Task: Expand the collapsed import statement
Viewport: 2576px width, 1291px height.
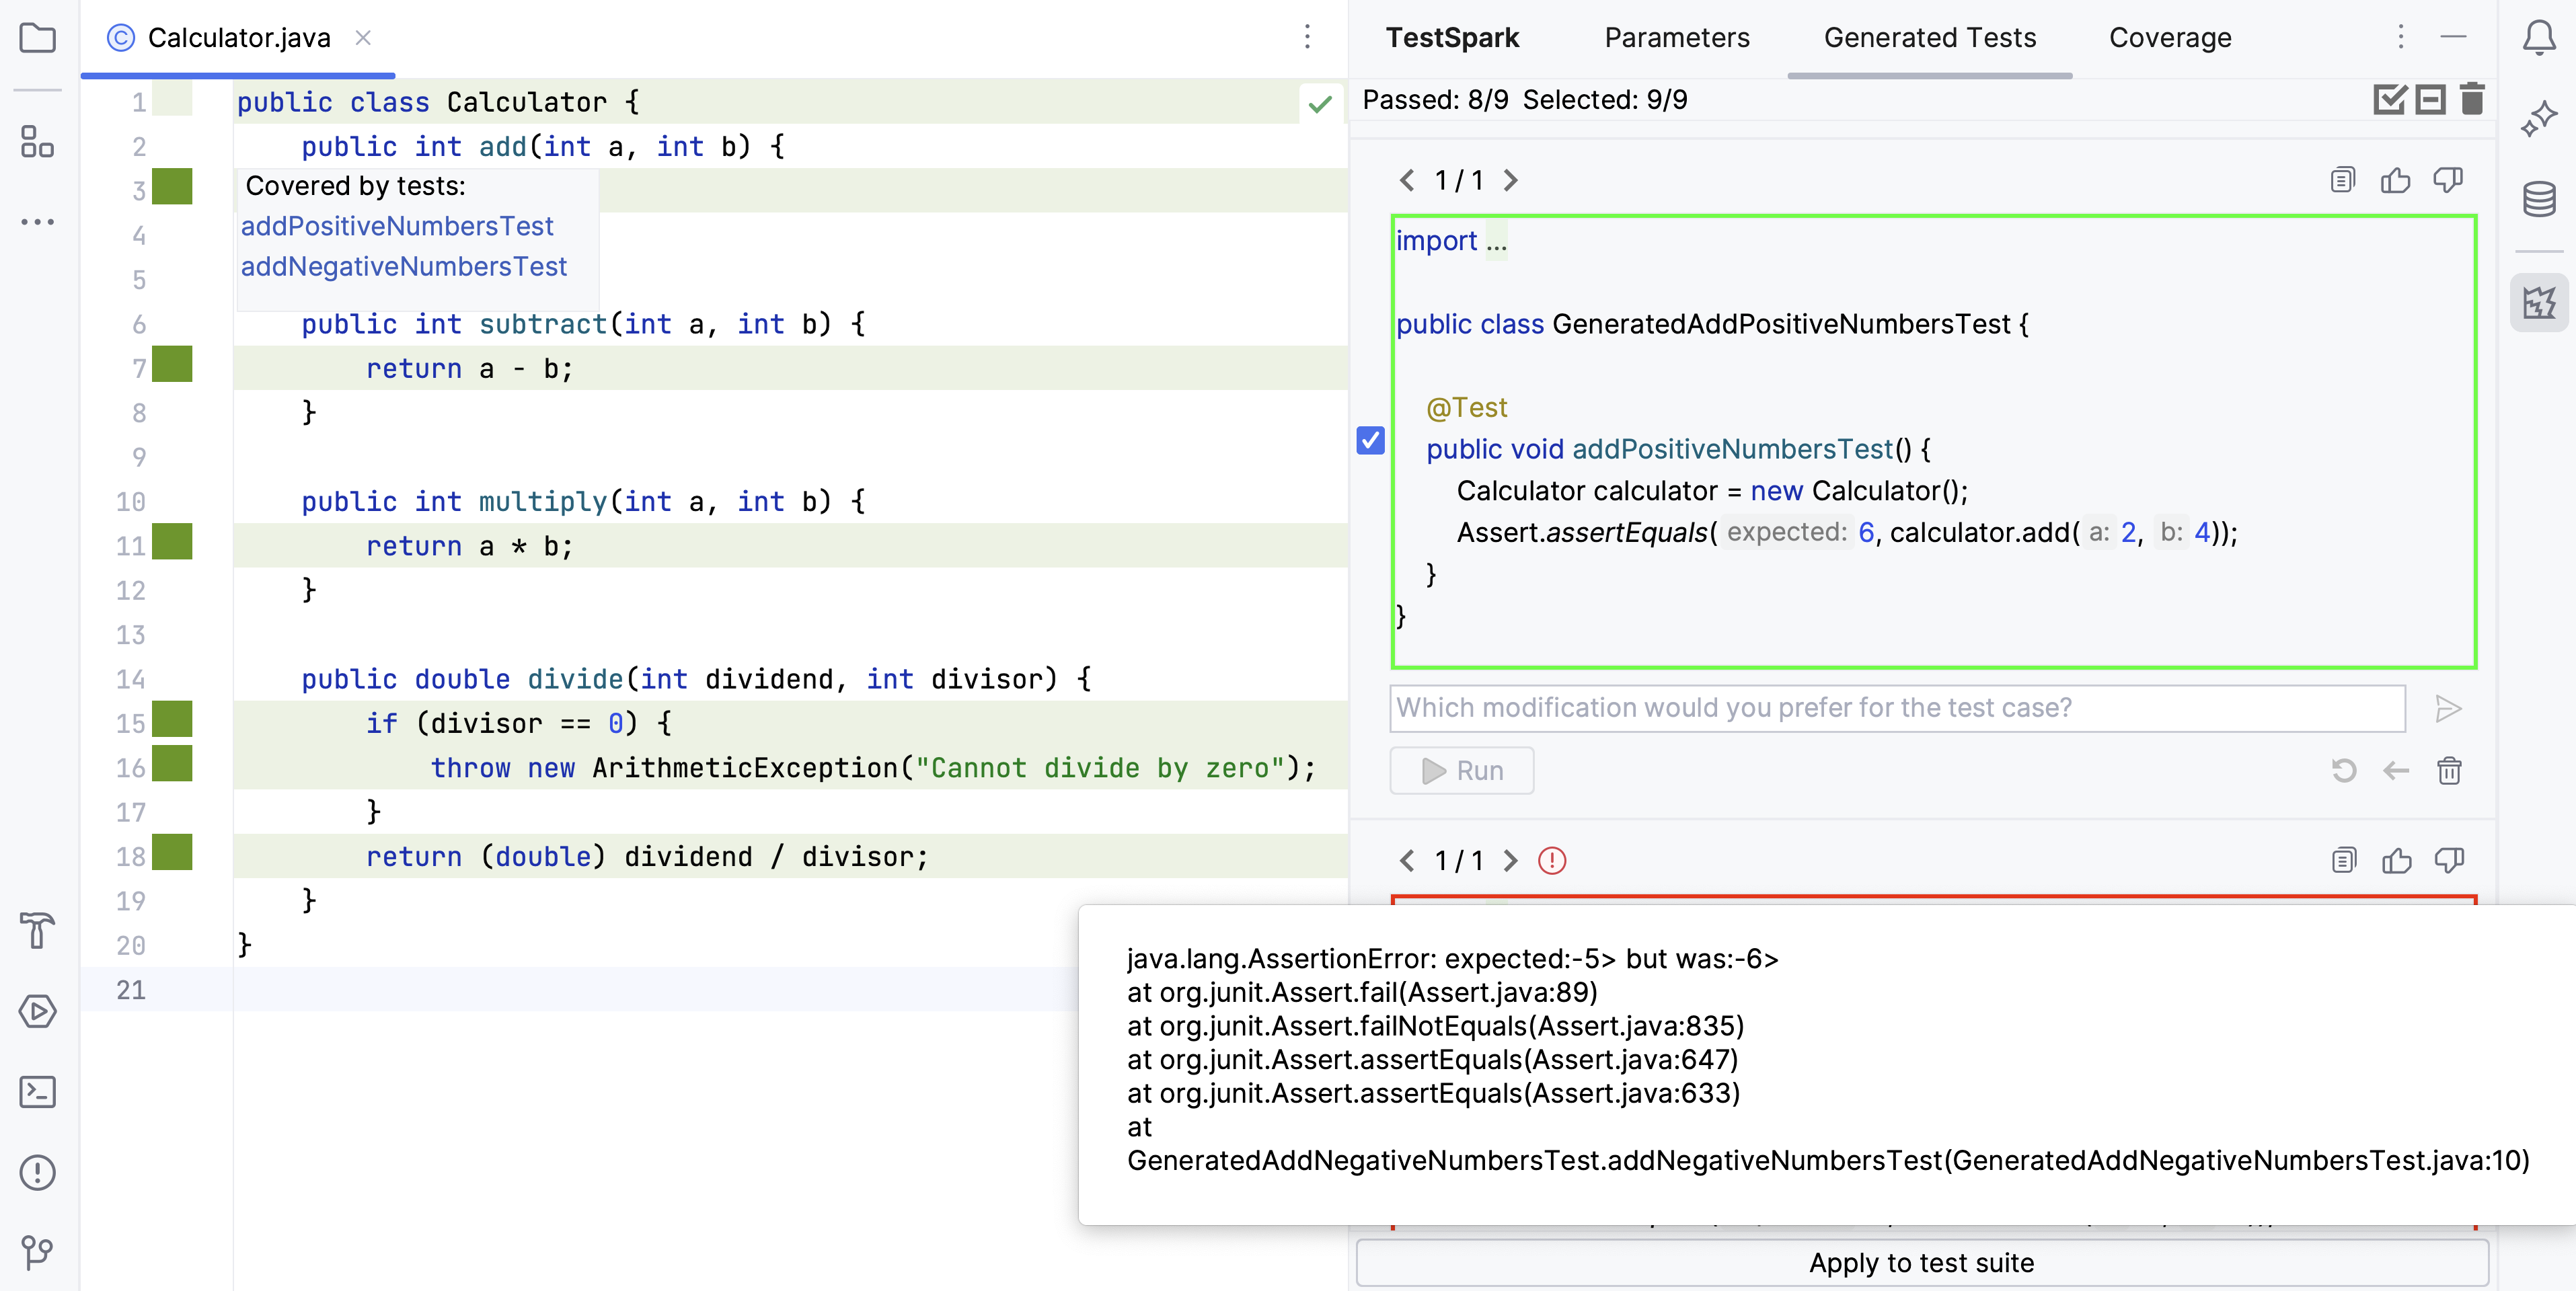Action: (x=1496, y=241)
